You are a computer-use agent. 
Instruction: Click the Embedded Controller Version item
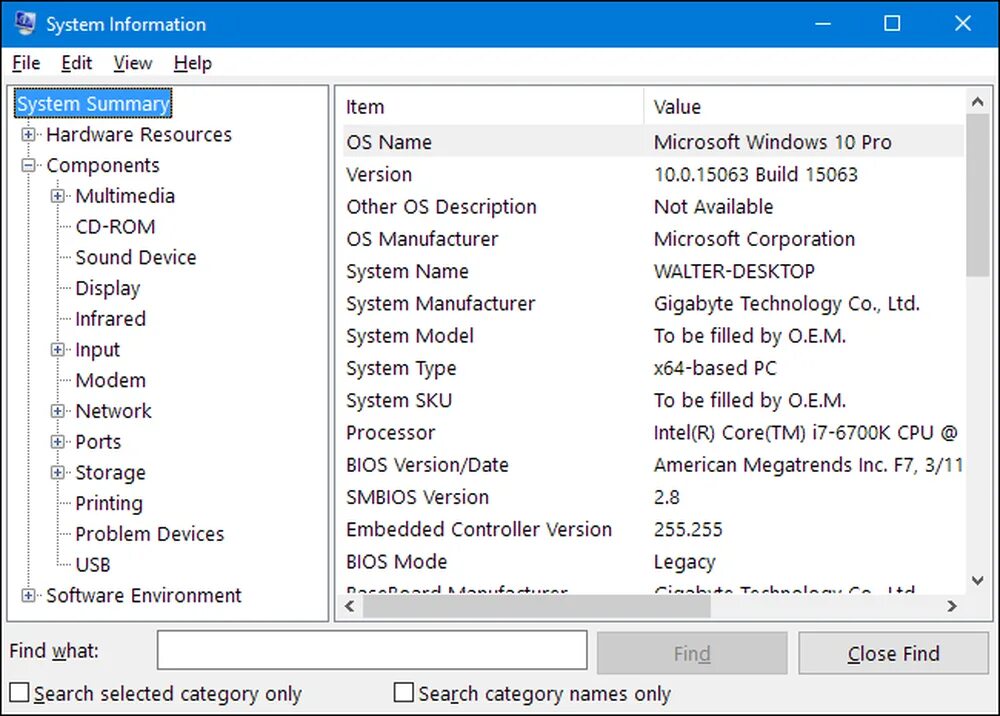479,530
